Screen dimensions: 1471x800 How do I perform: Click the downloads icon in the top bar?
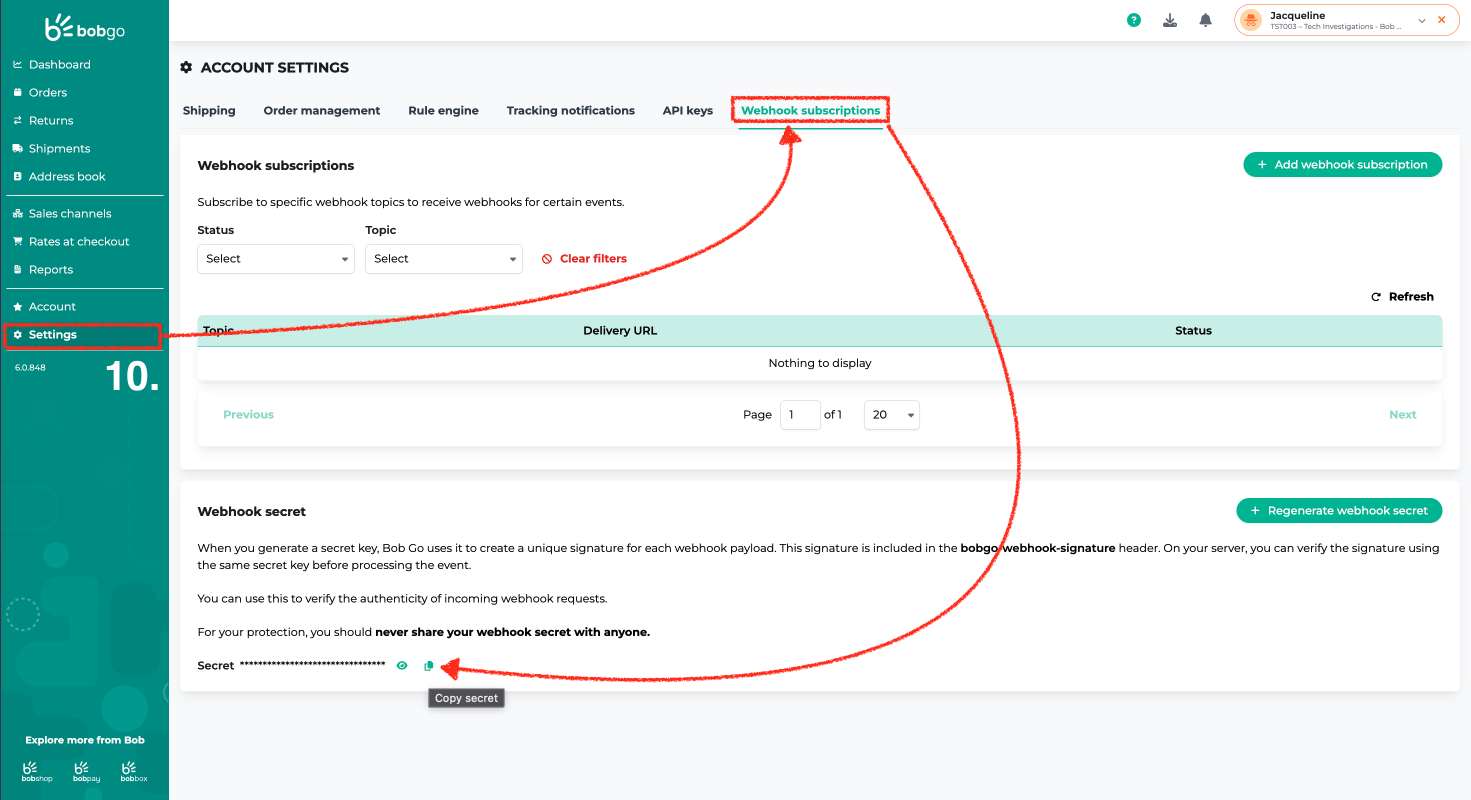tap(1170, 20)
